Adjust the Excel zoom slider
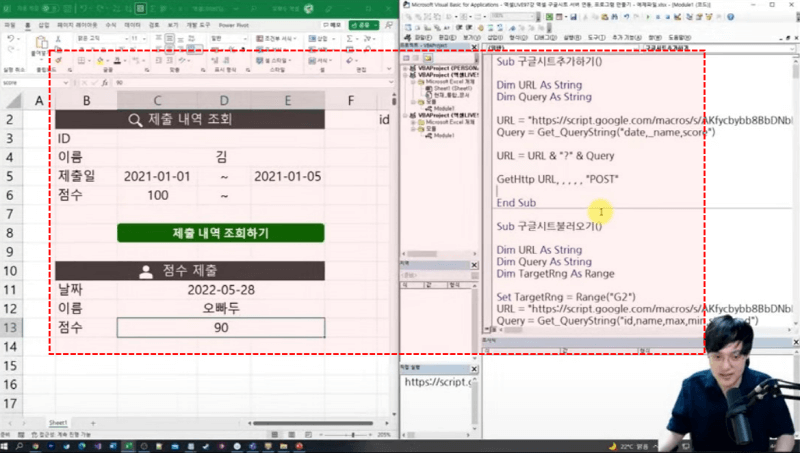800x453 pixels. (353, 435)
